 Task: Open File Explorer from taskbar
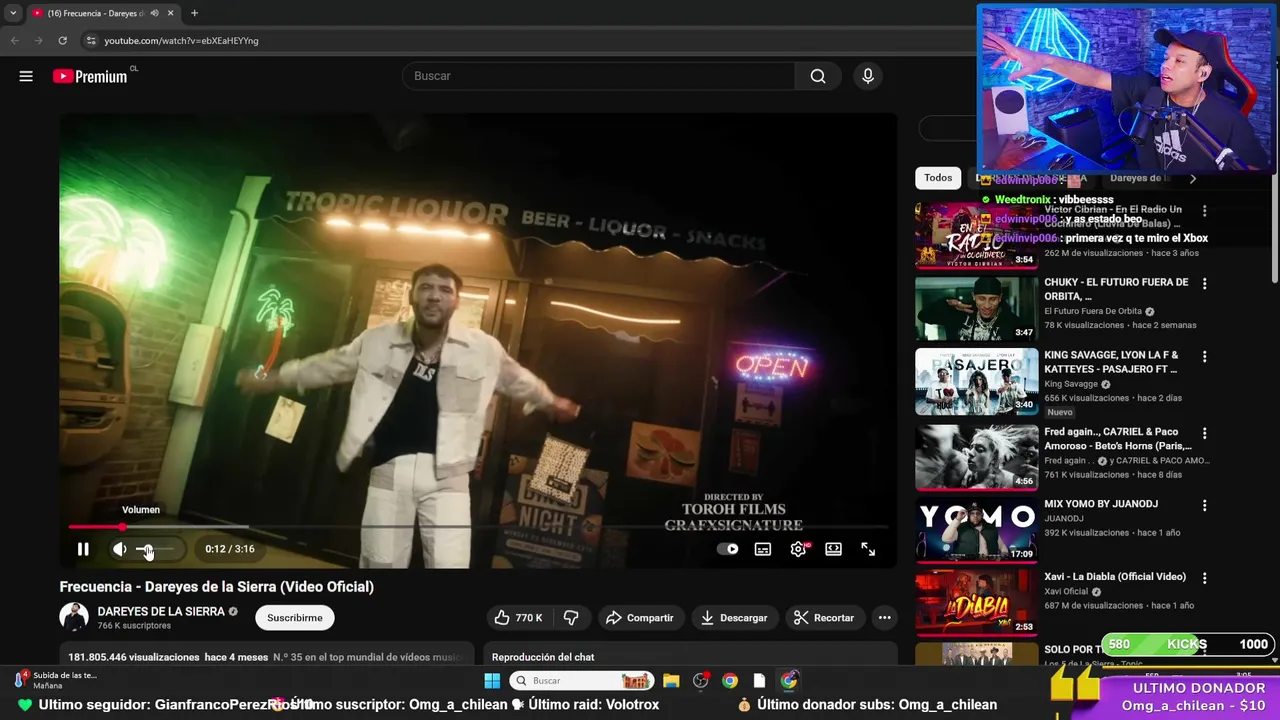click(671, 681)
